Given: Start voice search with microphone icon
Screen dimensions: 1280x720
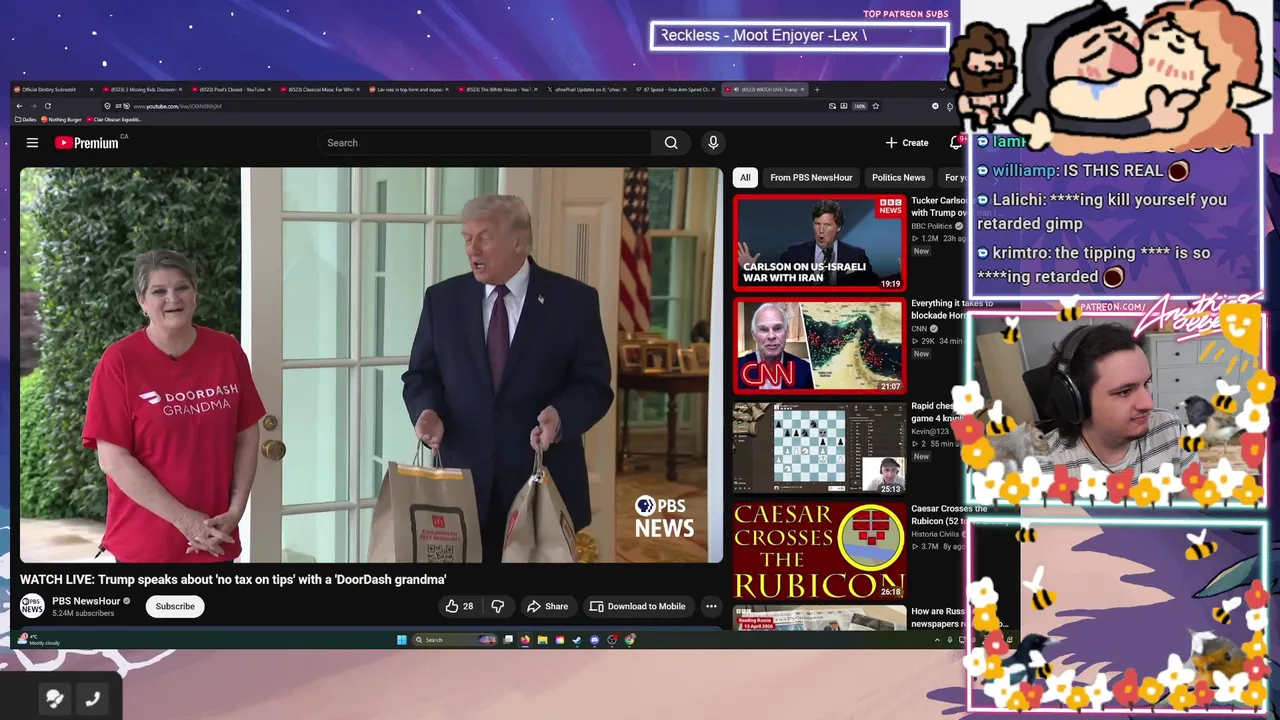Looking at the screenshot, I should pos(713,143).
